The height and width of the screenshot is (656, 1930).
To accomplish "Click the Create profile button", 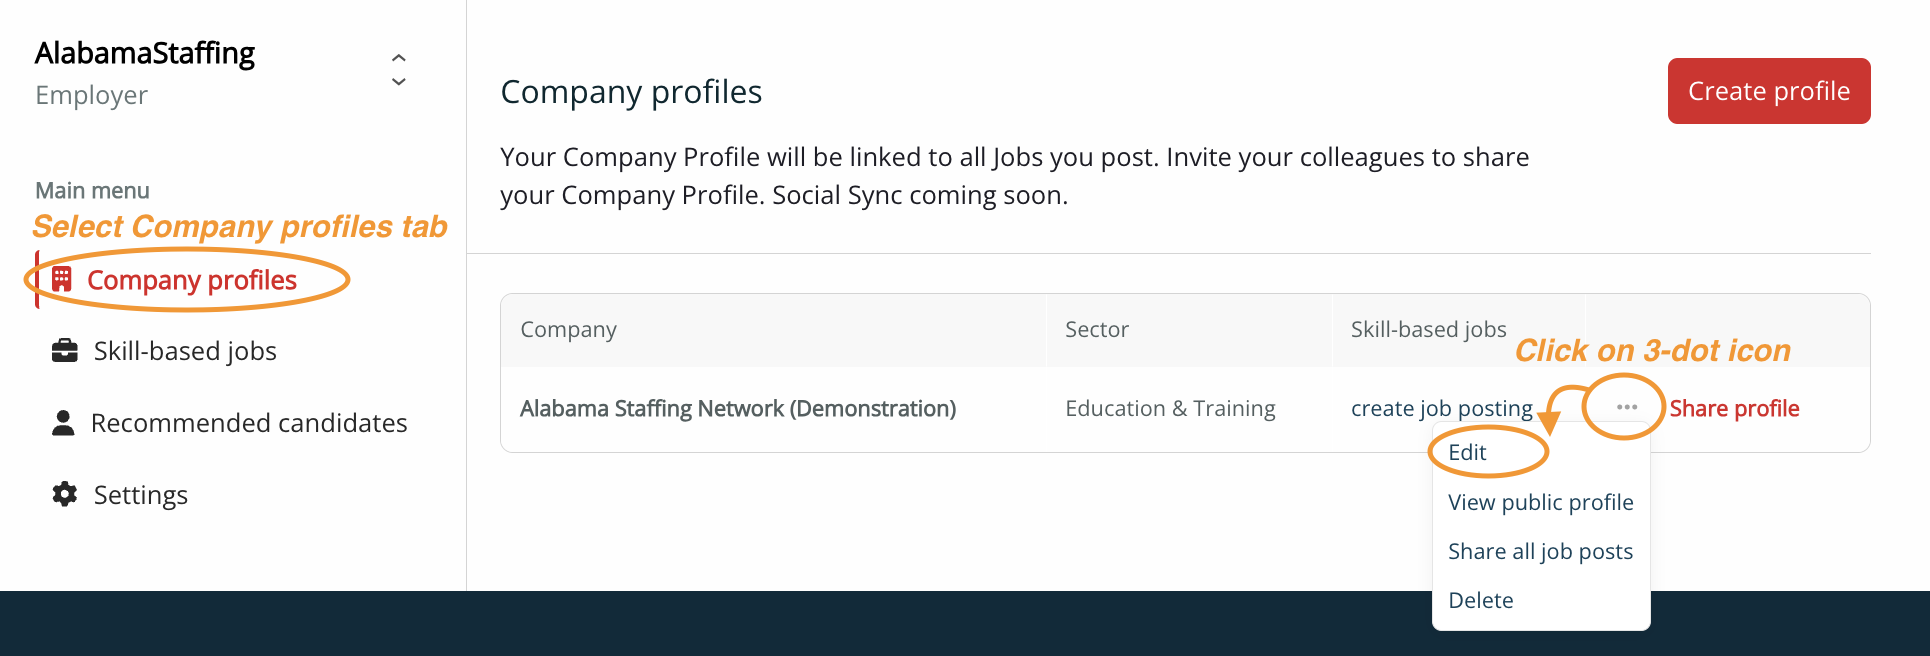I will pos(1769,91).
